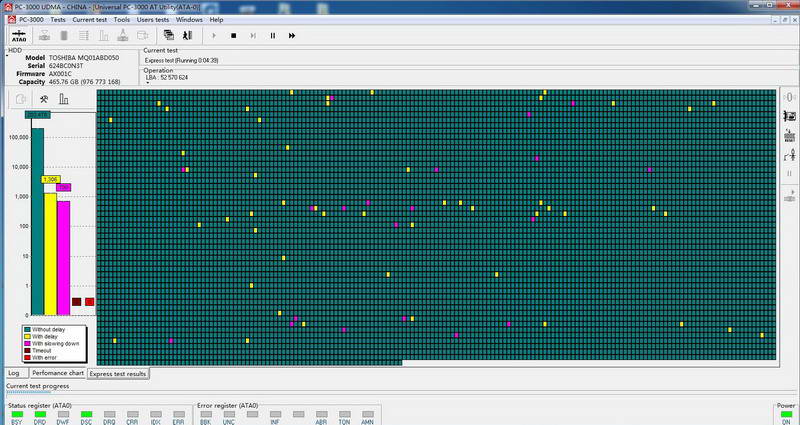This screenshot has width=800, height=425.
Task: Click the With delay yellow legend swatch
Action: 27,337
